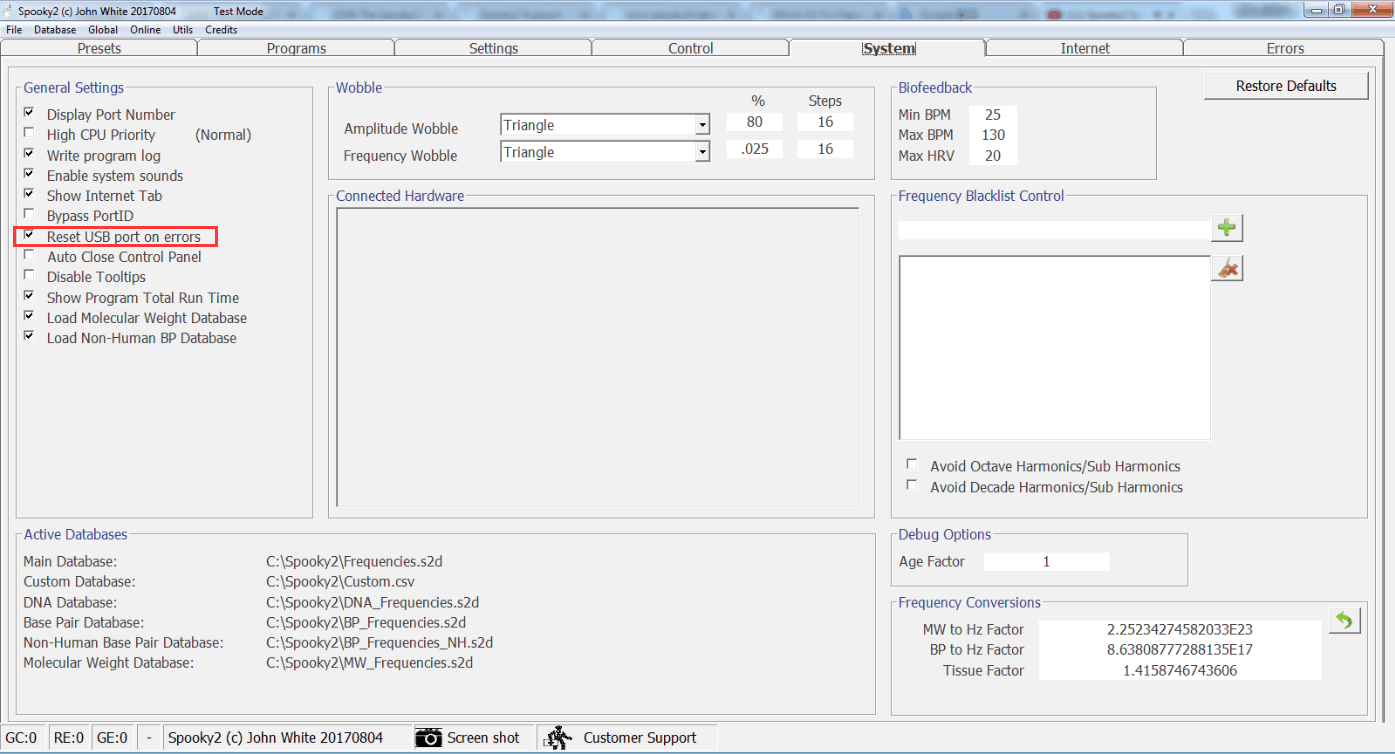Click the Restore Defaults button
The image size is (1395, 754).
point(1286,86)
